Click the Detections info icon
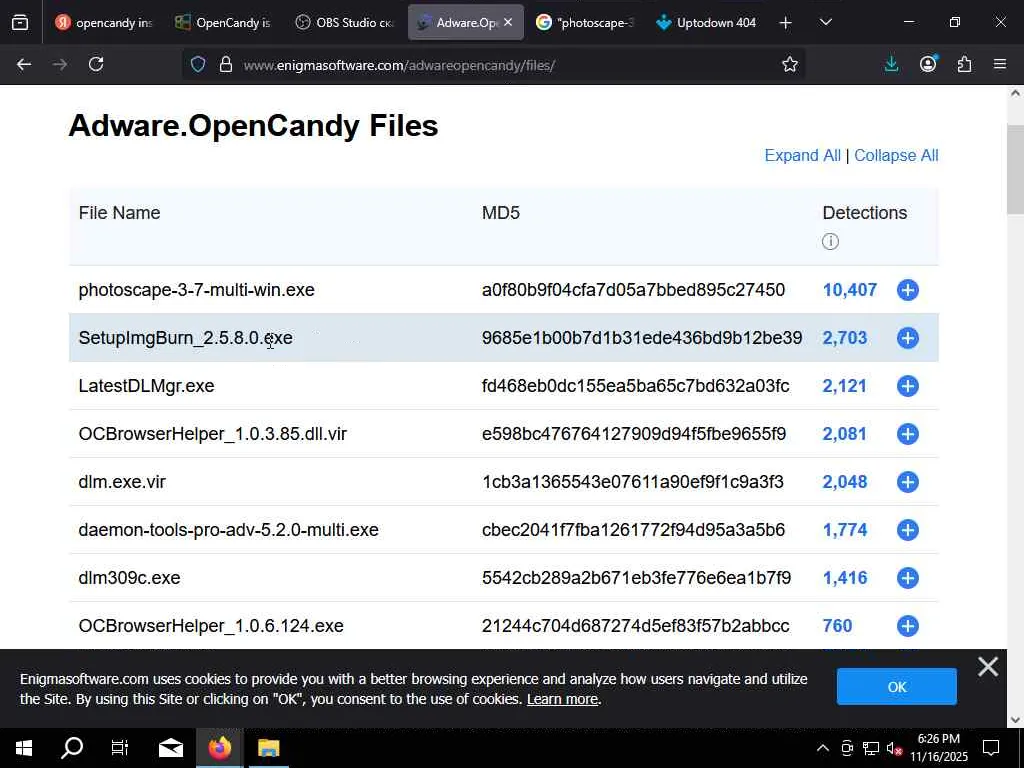The height and width of the screenshot is (768, 1024). pyautogui.click(x=830, y=242)
